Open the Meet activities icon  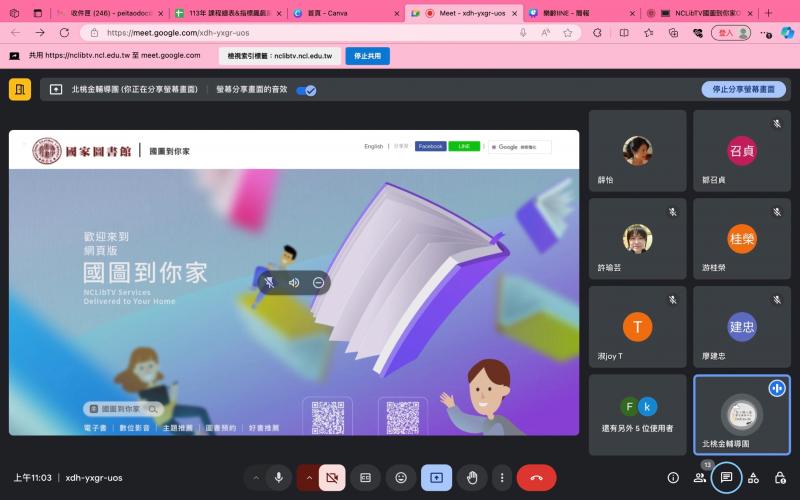coord(753,478)
